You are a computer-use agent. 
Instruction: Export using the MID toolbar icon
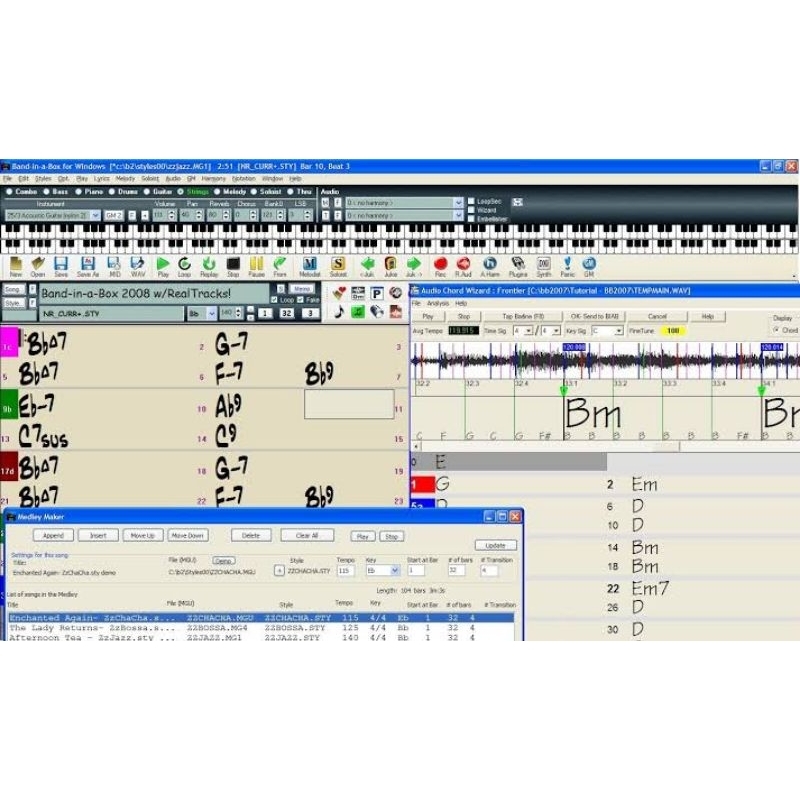pyautogui.click(x=114, y=267)
